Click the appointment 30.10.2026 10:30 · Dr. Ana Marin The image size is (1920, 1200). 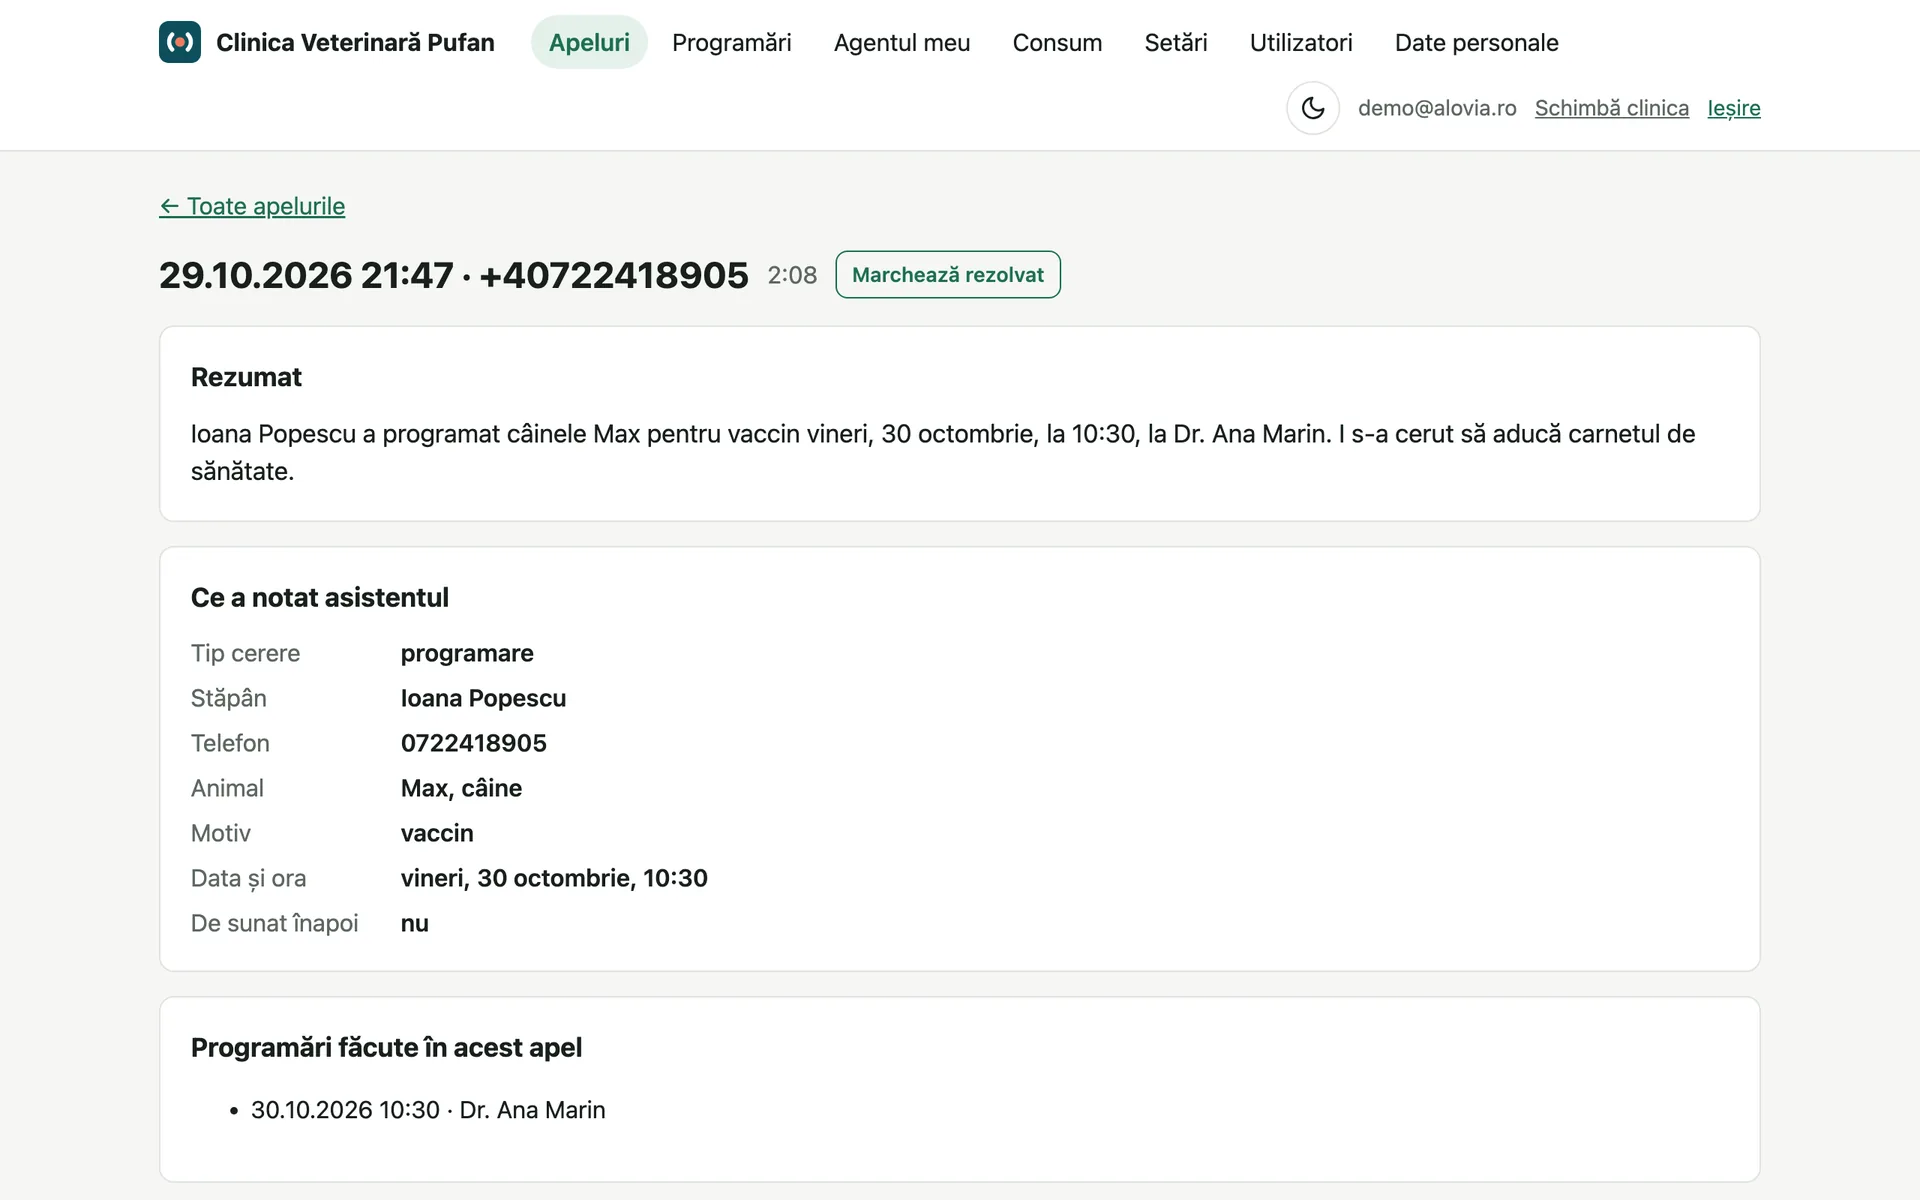point(428,1110)
